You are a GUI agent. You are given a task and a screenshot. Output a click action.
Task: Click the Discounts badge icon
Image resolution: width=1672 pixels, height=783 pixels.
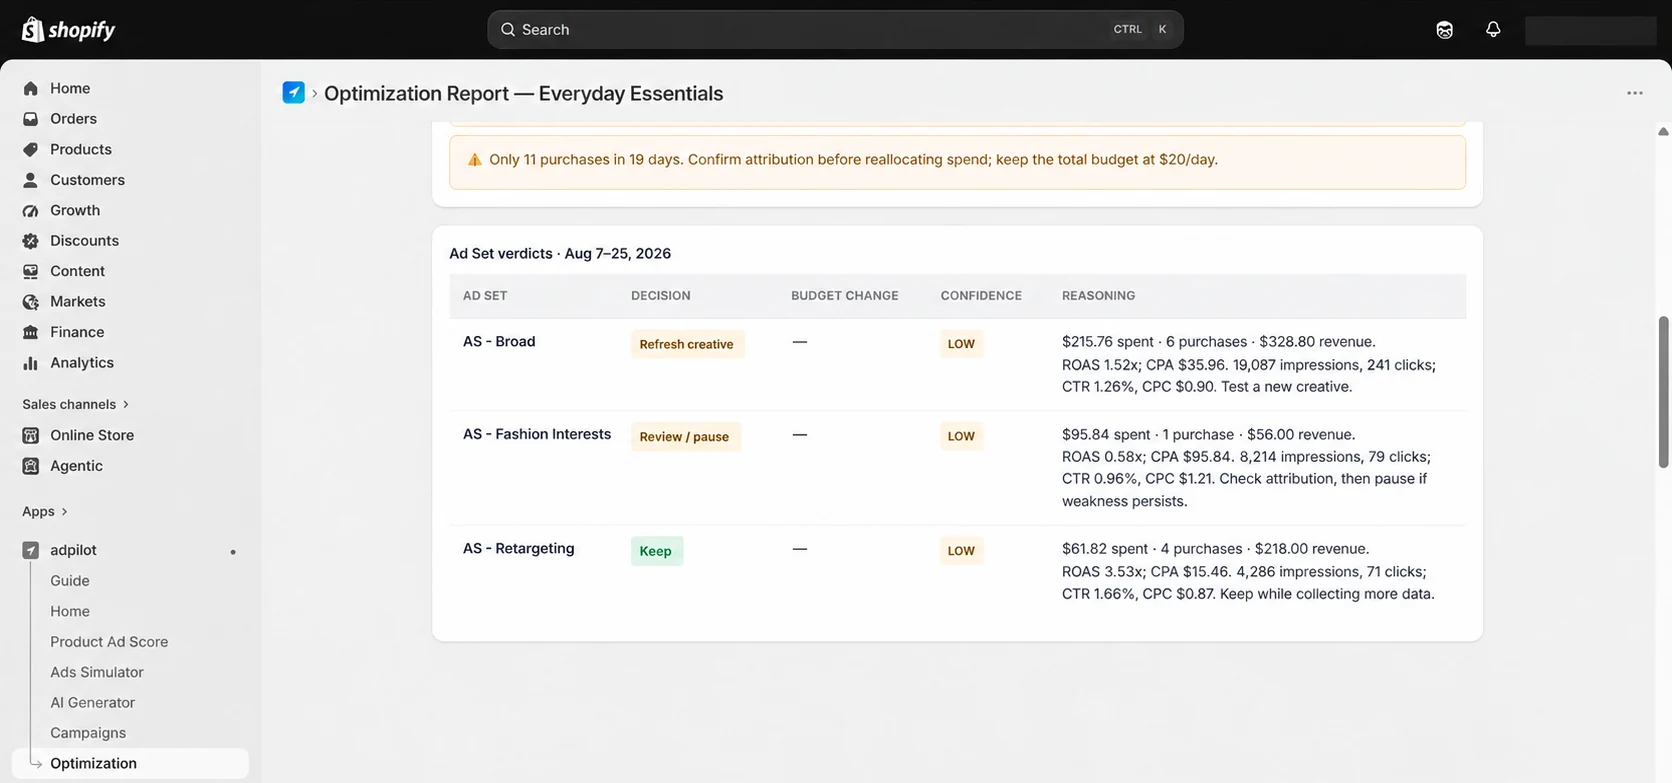pos(31,241)
